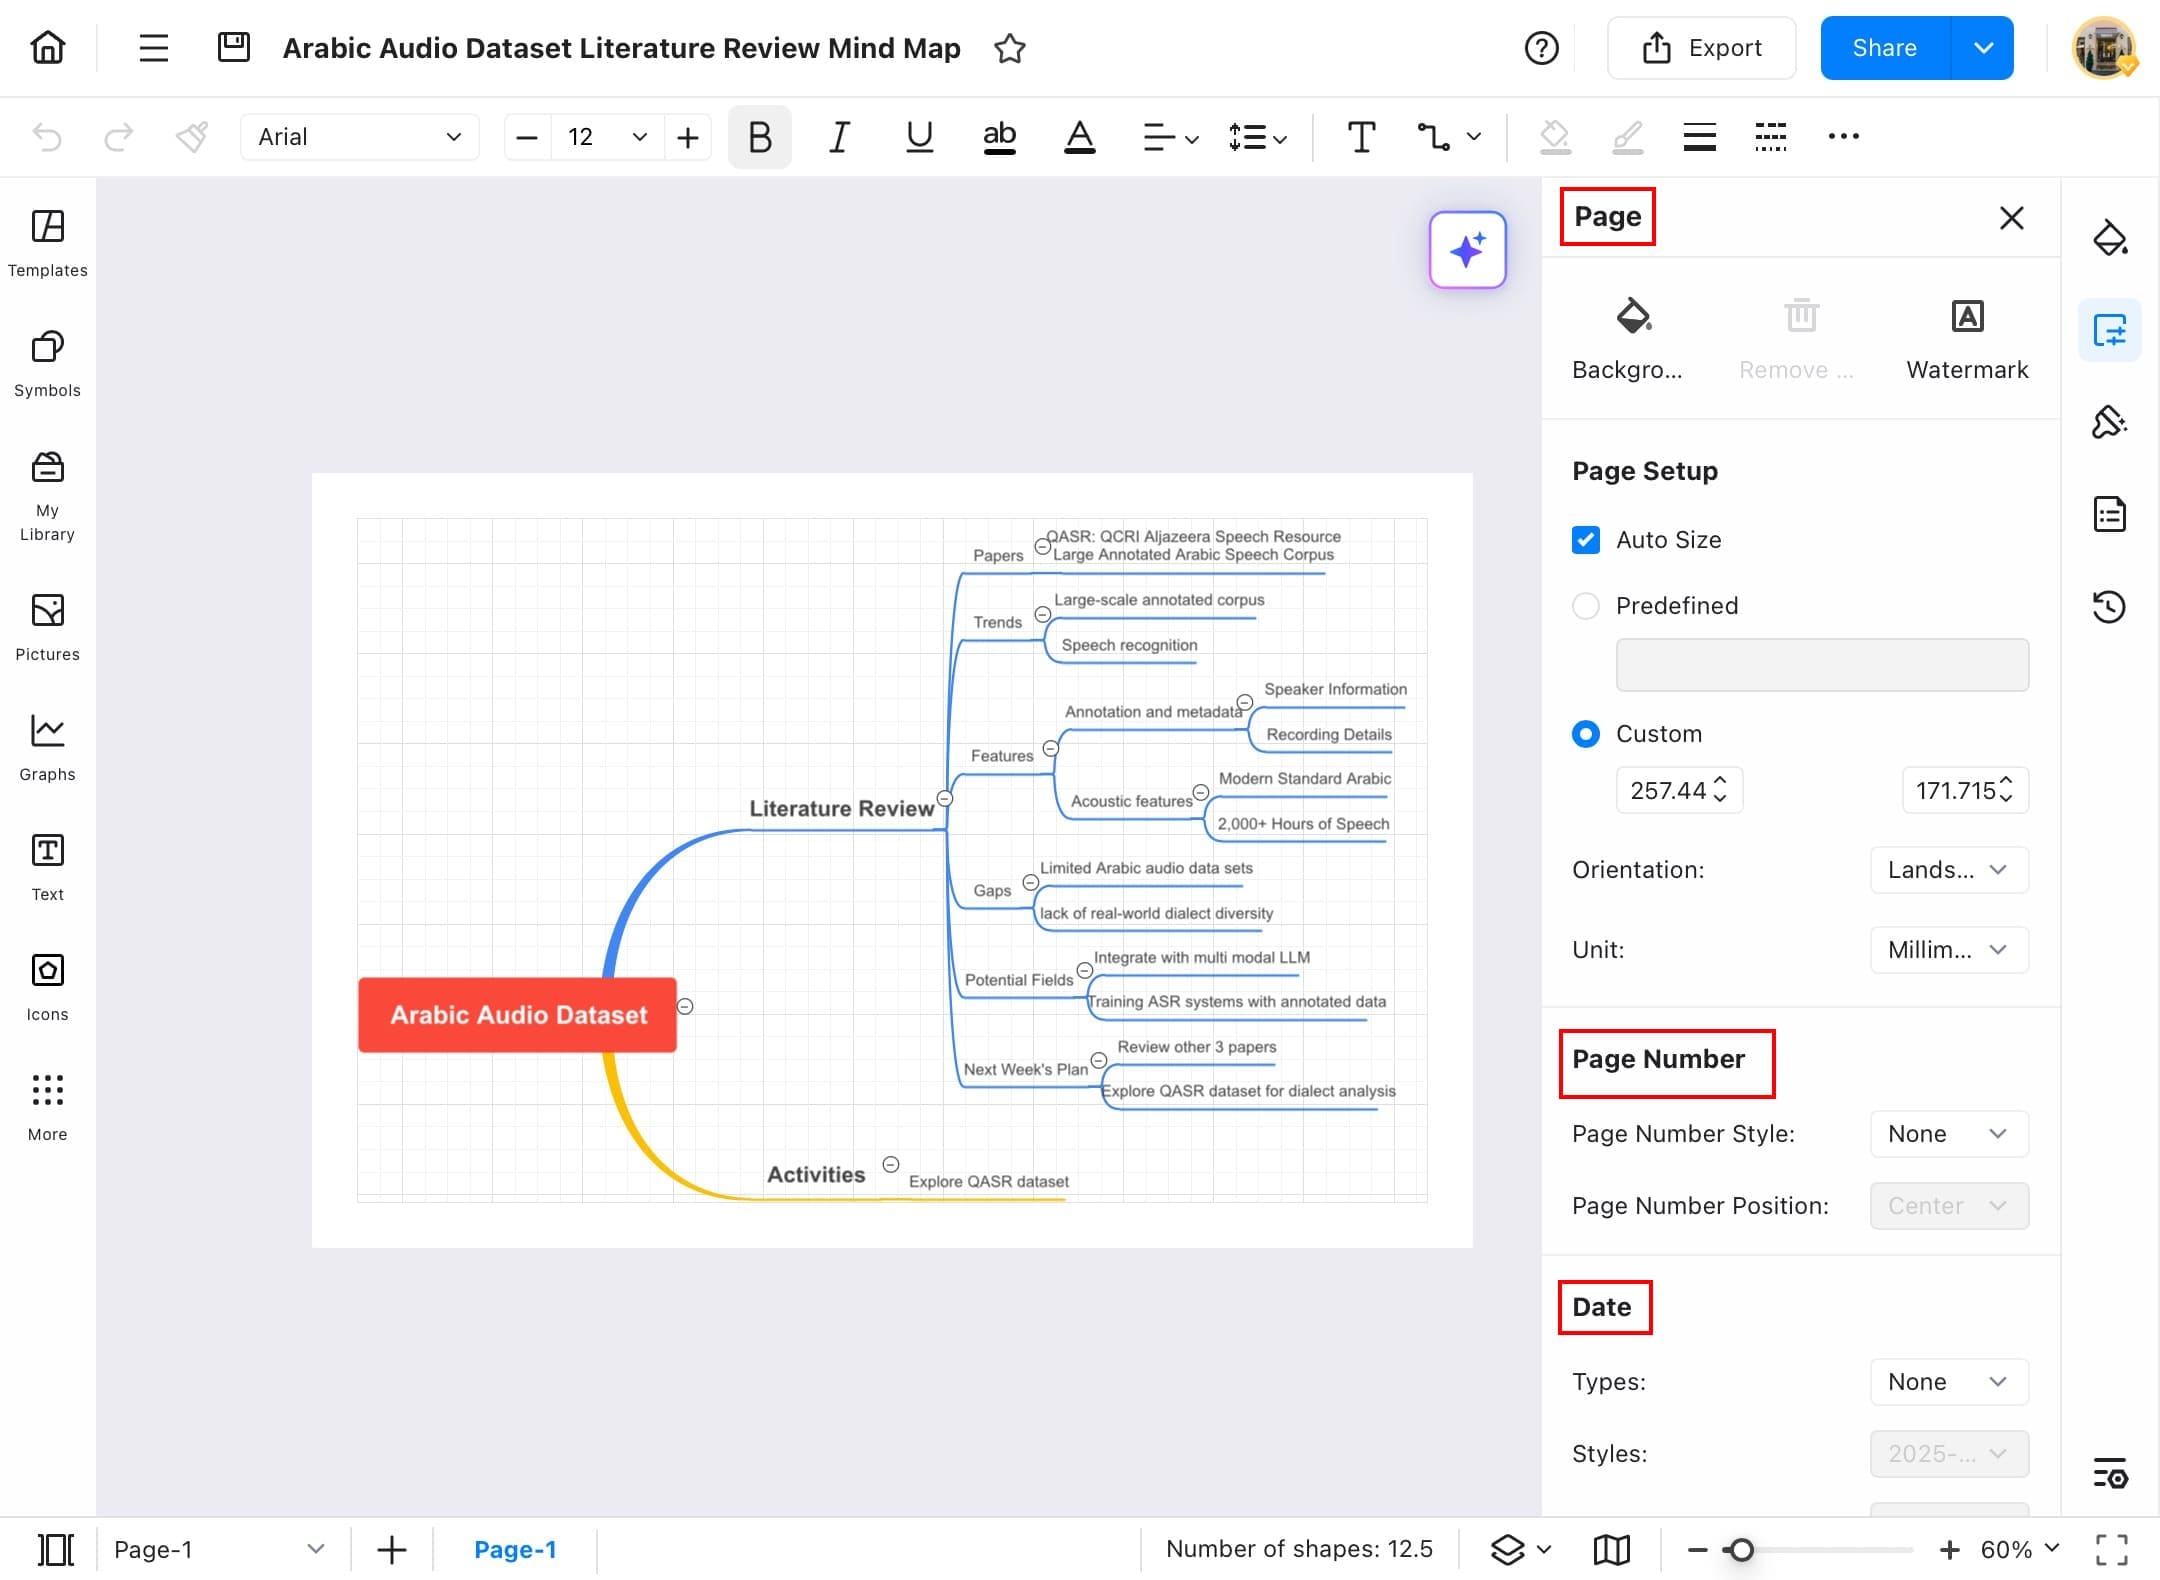Select the Custom page size radio
Image resolution: width=2160 pixels, height=1580 pixels.
tap(1586, 734)
